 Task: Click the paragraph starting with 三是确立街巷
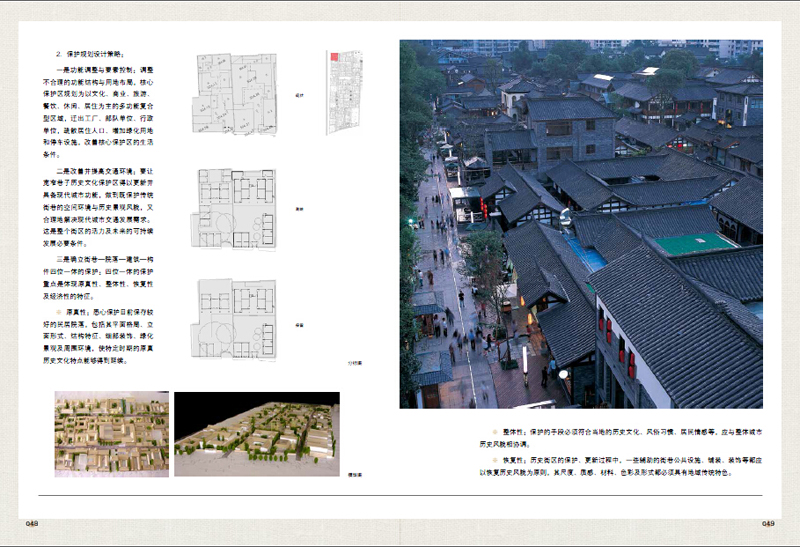point(105,277)
